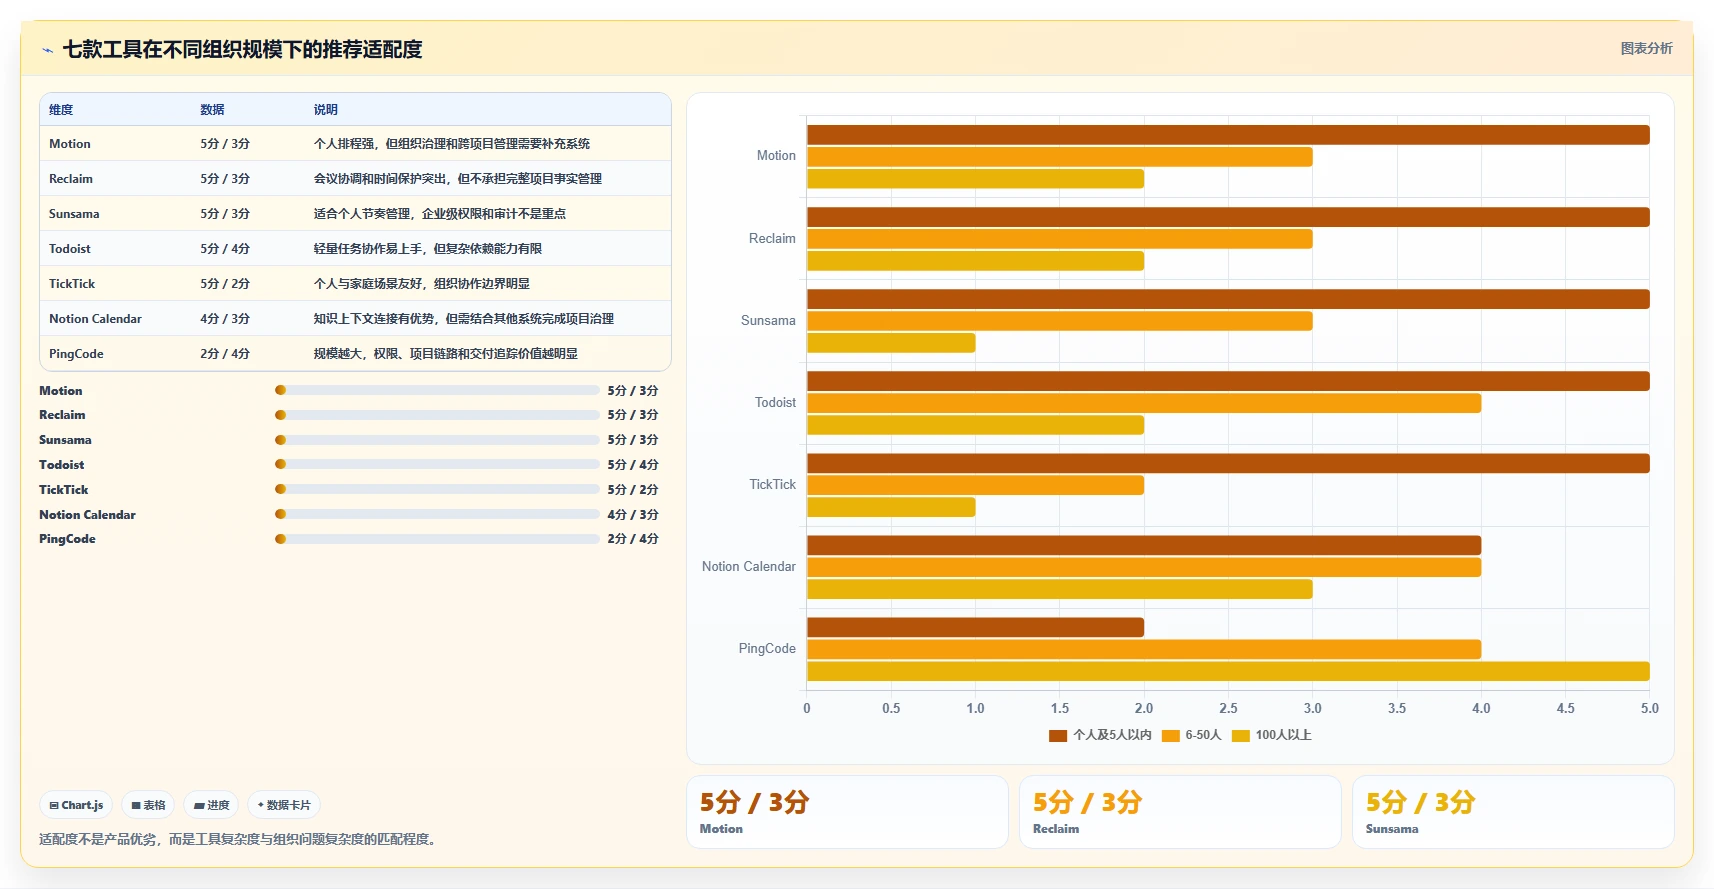Click Motion's dark-orange 个人及5人以内 chart bar
The width and height of the screenshot is (1714, 889).
(x=1228, y=135)
